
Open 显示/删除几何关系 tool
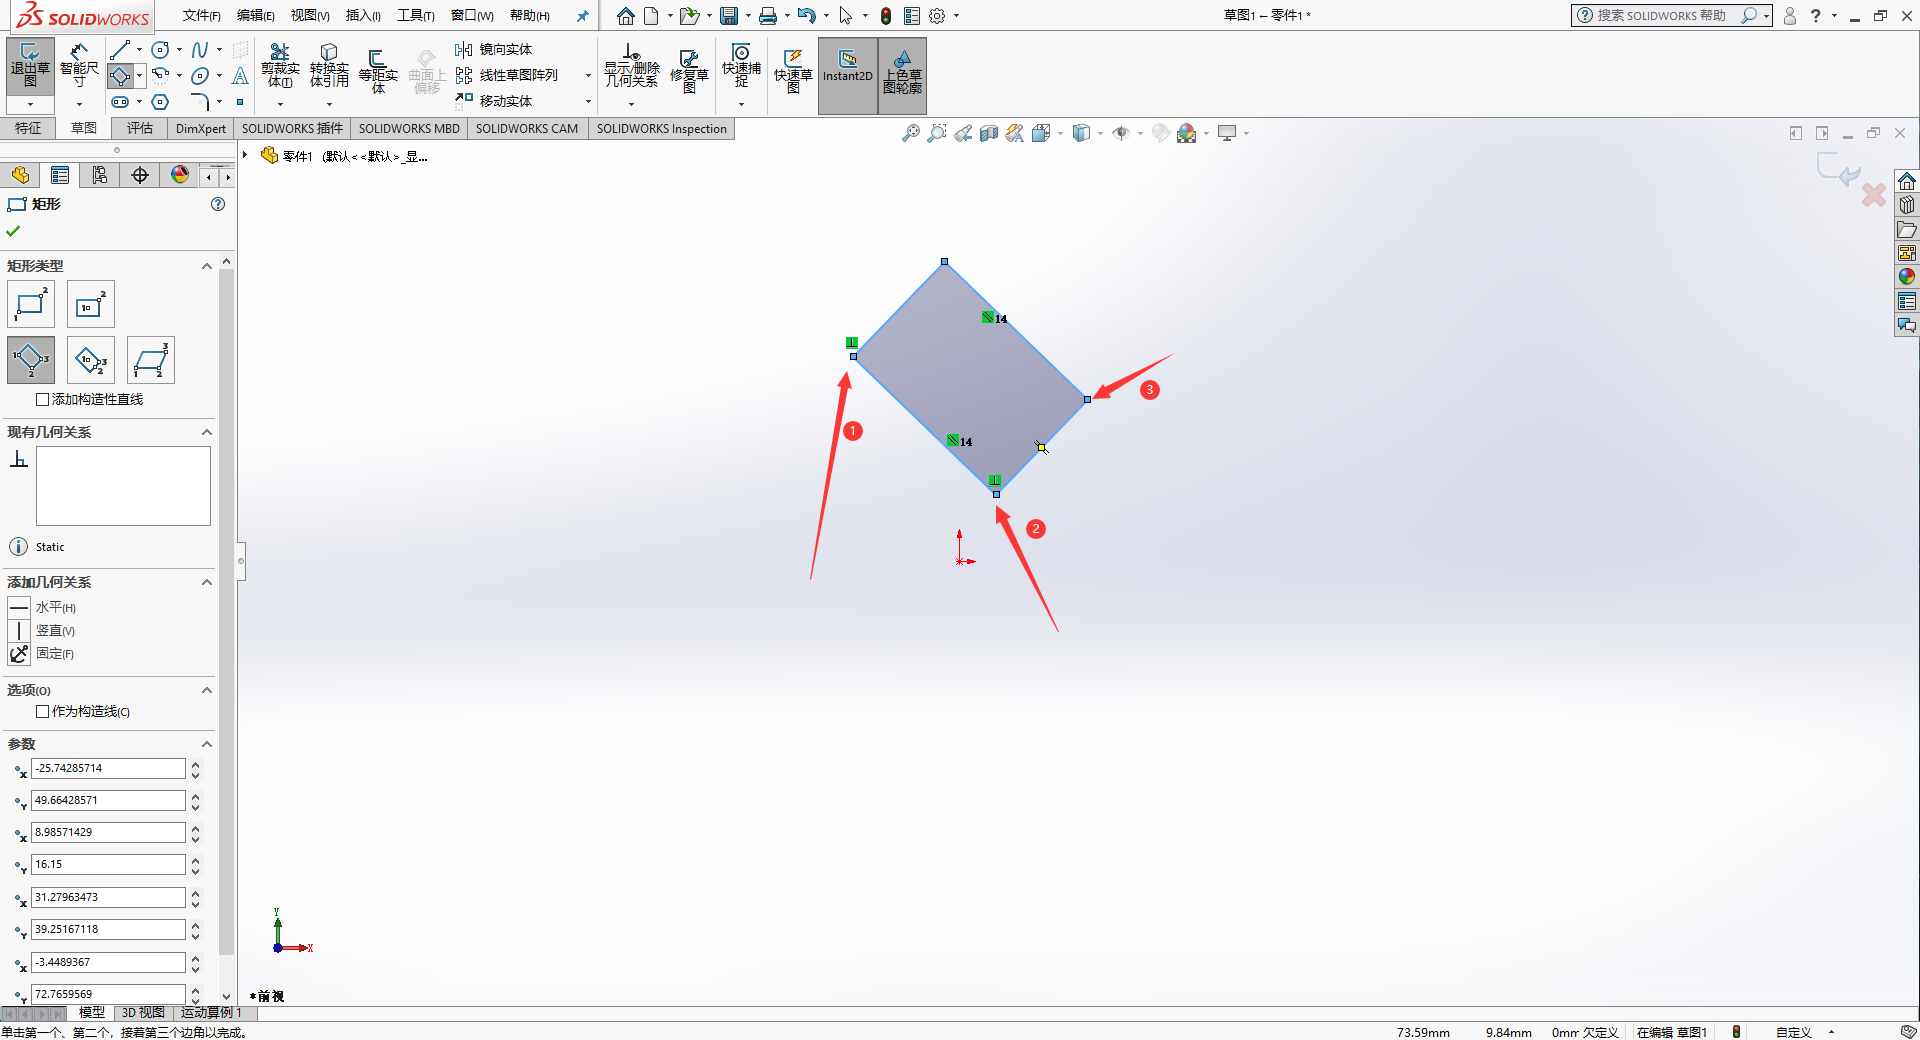tap(631, 66)
